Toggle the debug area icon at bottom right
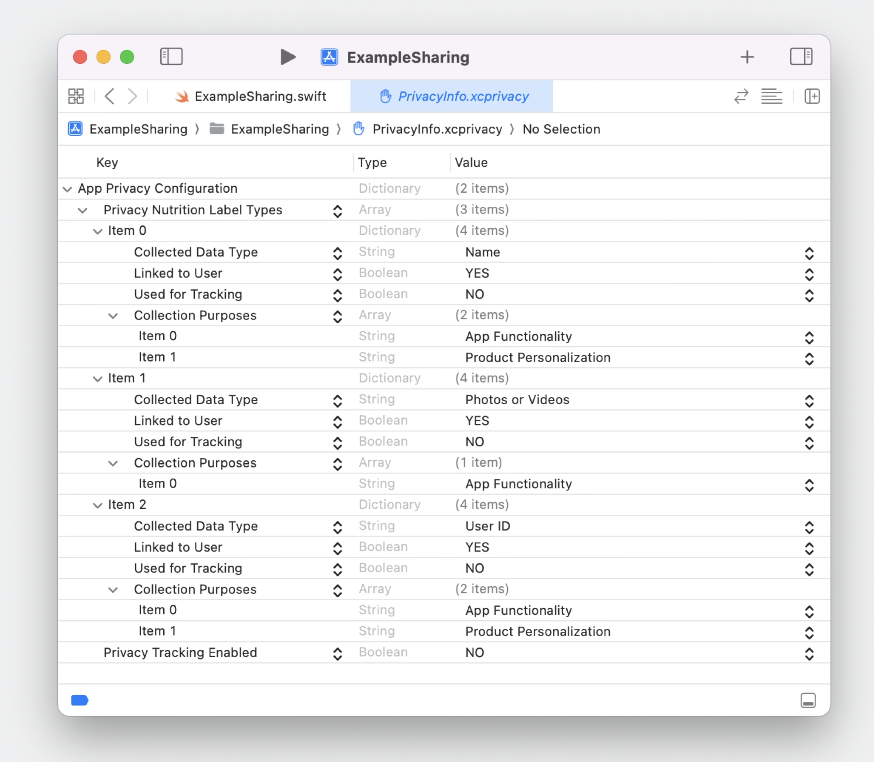 pyautogui.click(x=808, y=700)
